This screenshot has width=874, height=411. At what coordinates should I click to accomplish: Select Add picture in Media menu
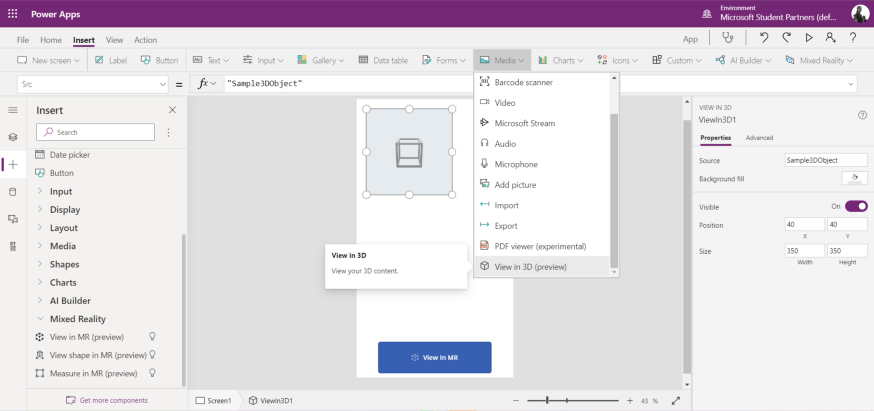(542, 185)
